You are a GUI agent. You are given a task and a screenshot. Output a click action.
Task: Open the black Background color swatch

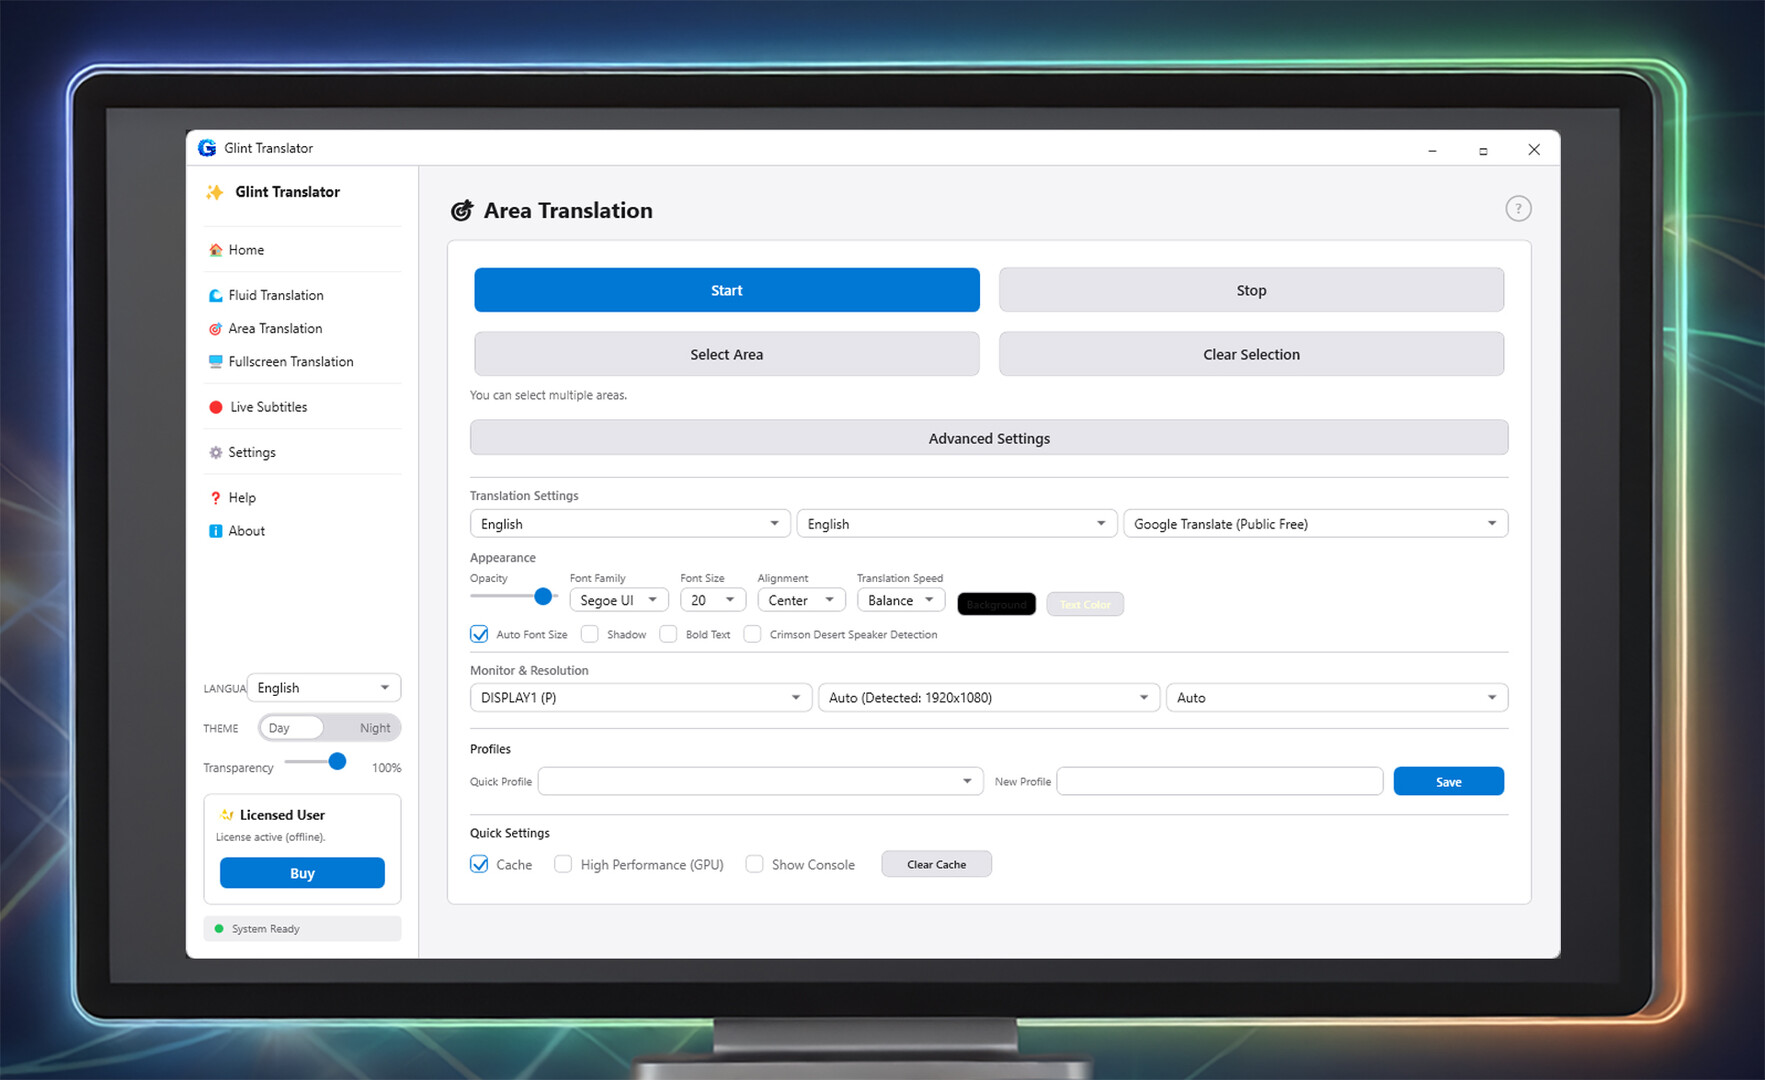[997, 604]
